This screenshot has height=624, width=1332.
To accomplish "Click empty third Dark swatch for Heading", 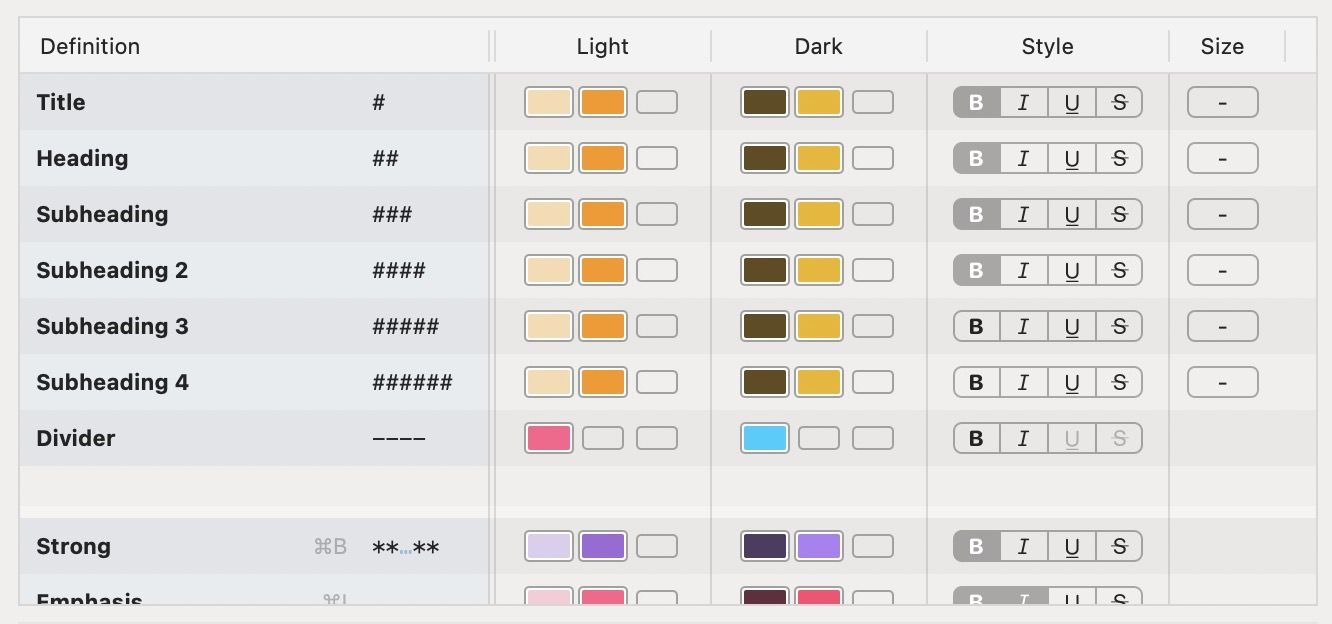I will tap(873, 158).
